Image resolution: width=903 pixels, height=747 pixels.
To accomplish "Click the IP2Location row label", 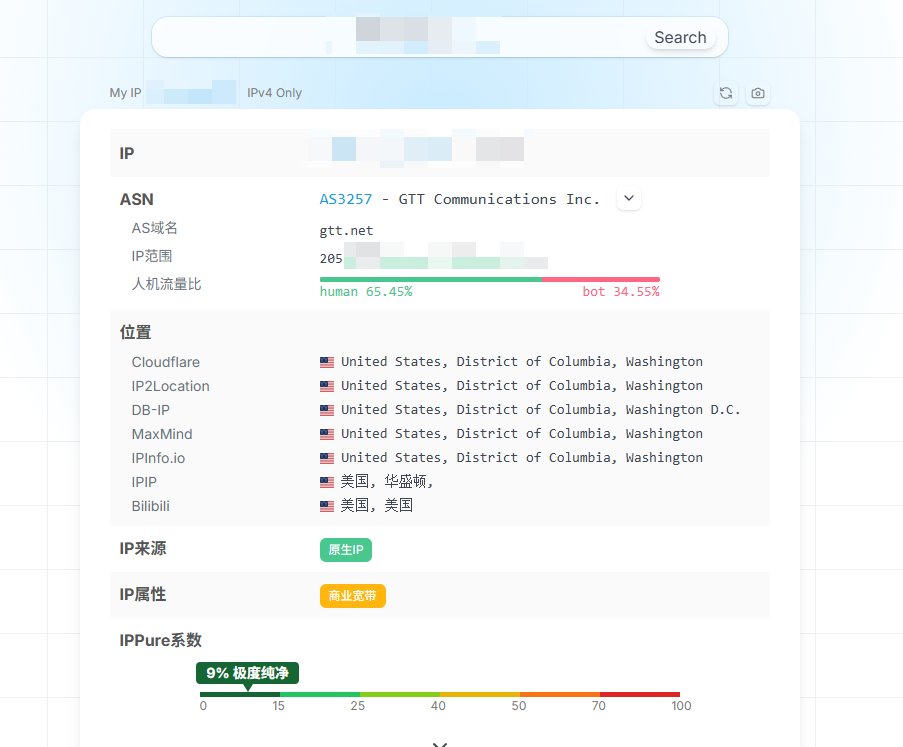I will (x=170, y=386).
